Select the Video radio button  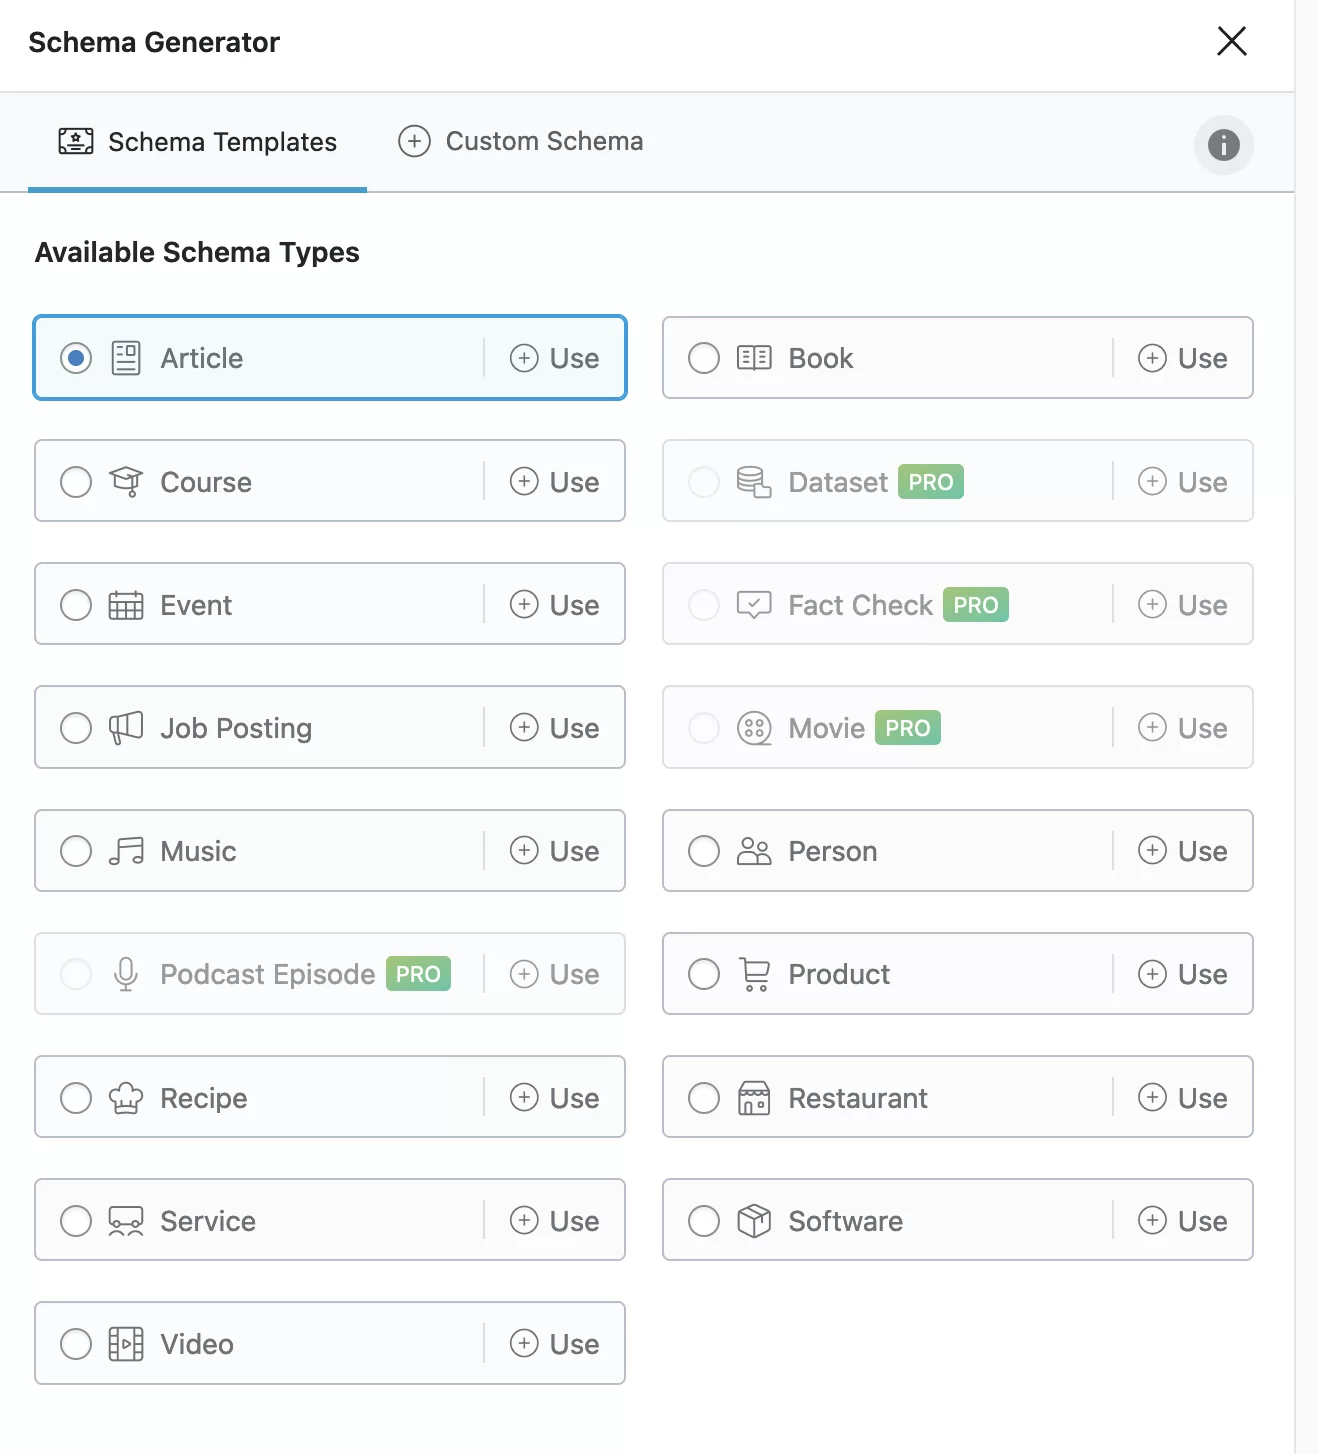tap(76, 1344)
